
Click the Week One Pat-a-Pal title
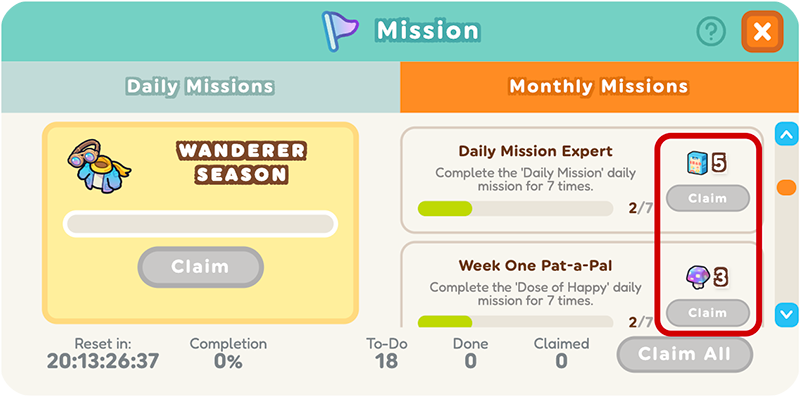(535, 265)
